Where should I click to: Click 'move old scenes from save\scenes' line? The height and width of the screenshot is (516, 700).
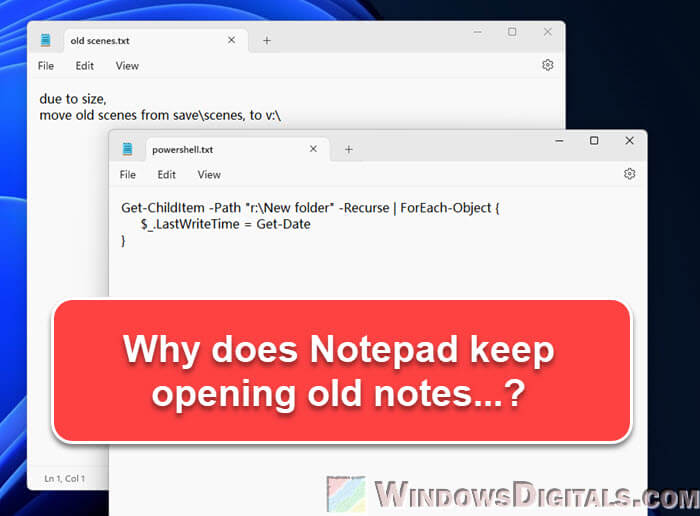pyautogui.click(x=160, y=115)
